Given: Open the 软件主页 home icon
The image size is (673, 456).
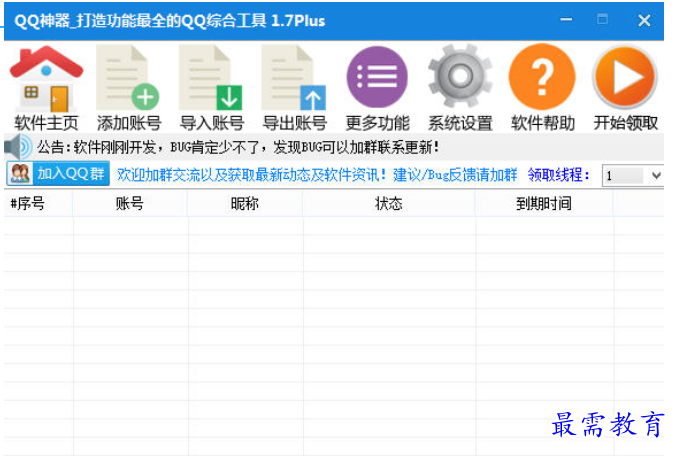Looking at the screenshot, I should click(x=46, y=88).
